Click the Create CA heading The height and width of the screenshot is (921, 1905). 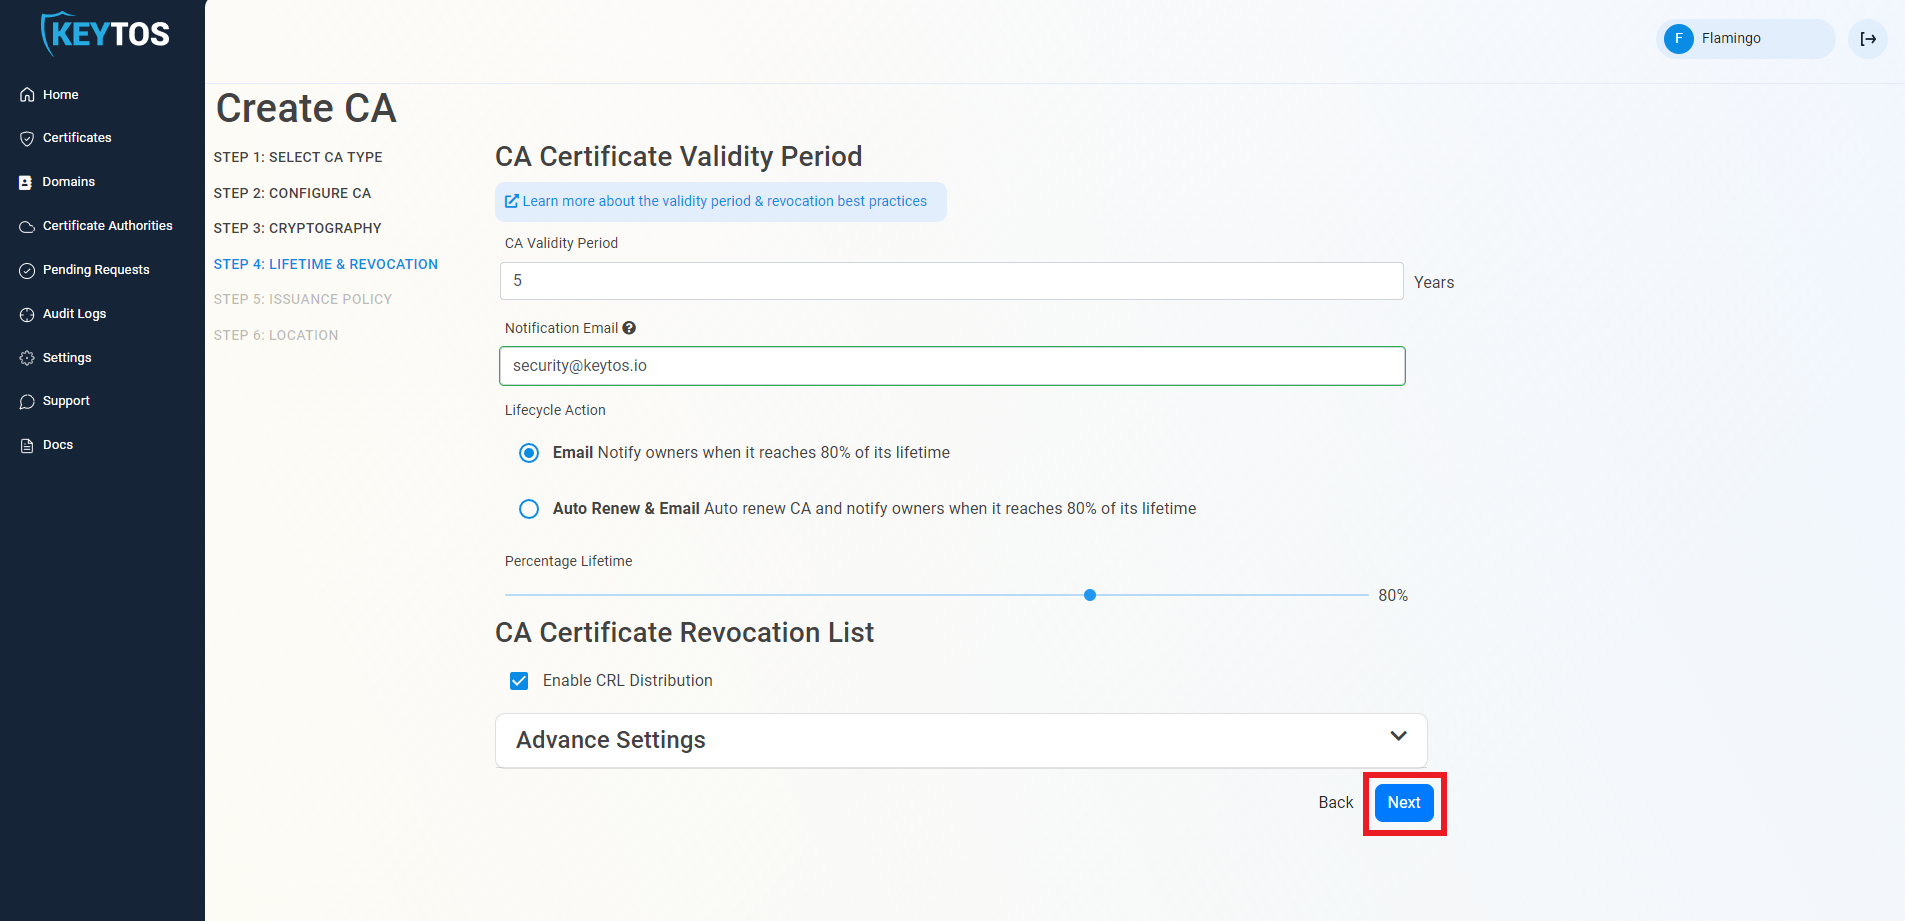click(x=306, y=108)
